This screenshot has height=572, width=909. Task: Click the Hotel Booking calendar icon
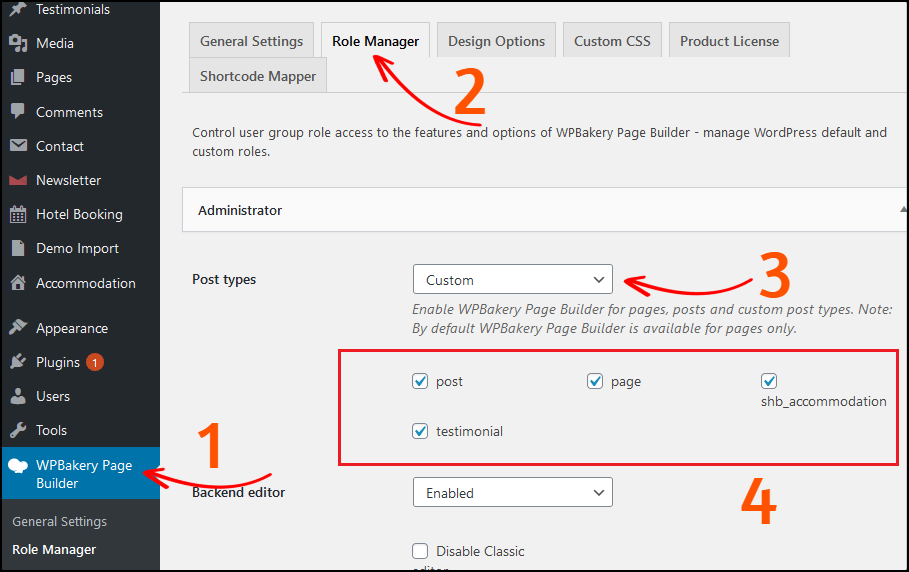pos(18,214)
